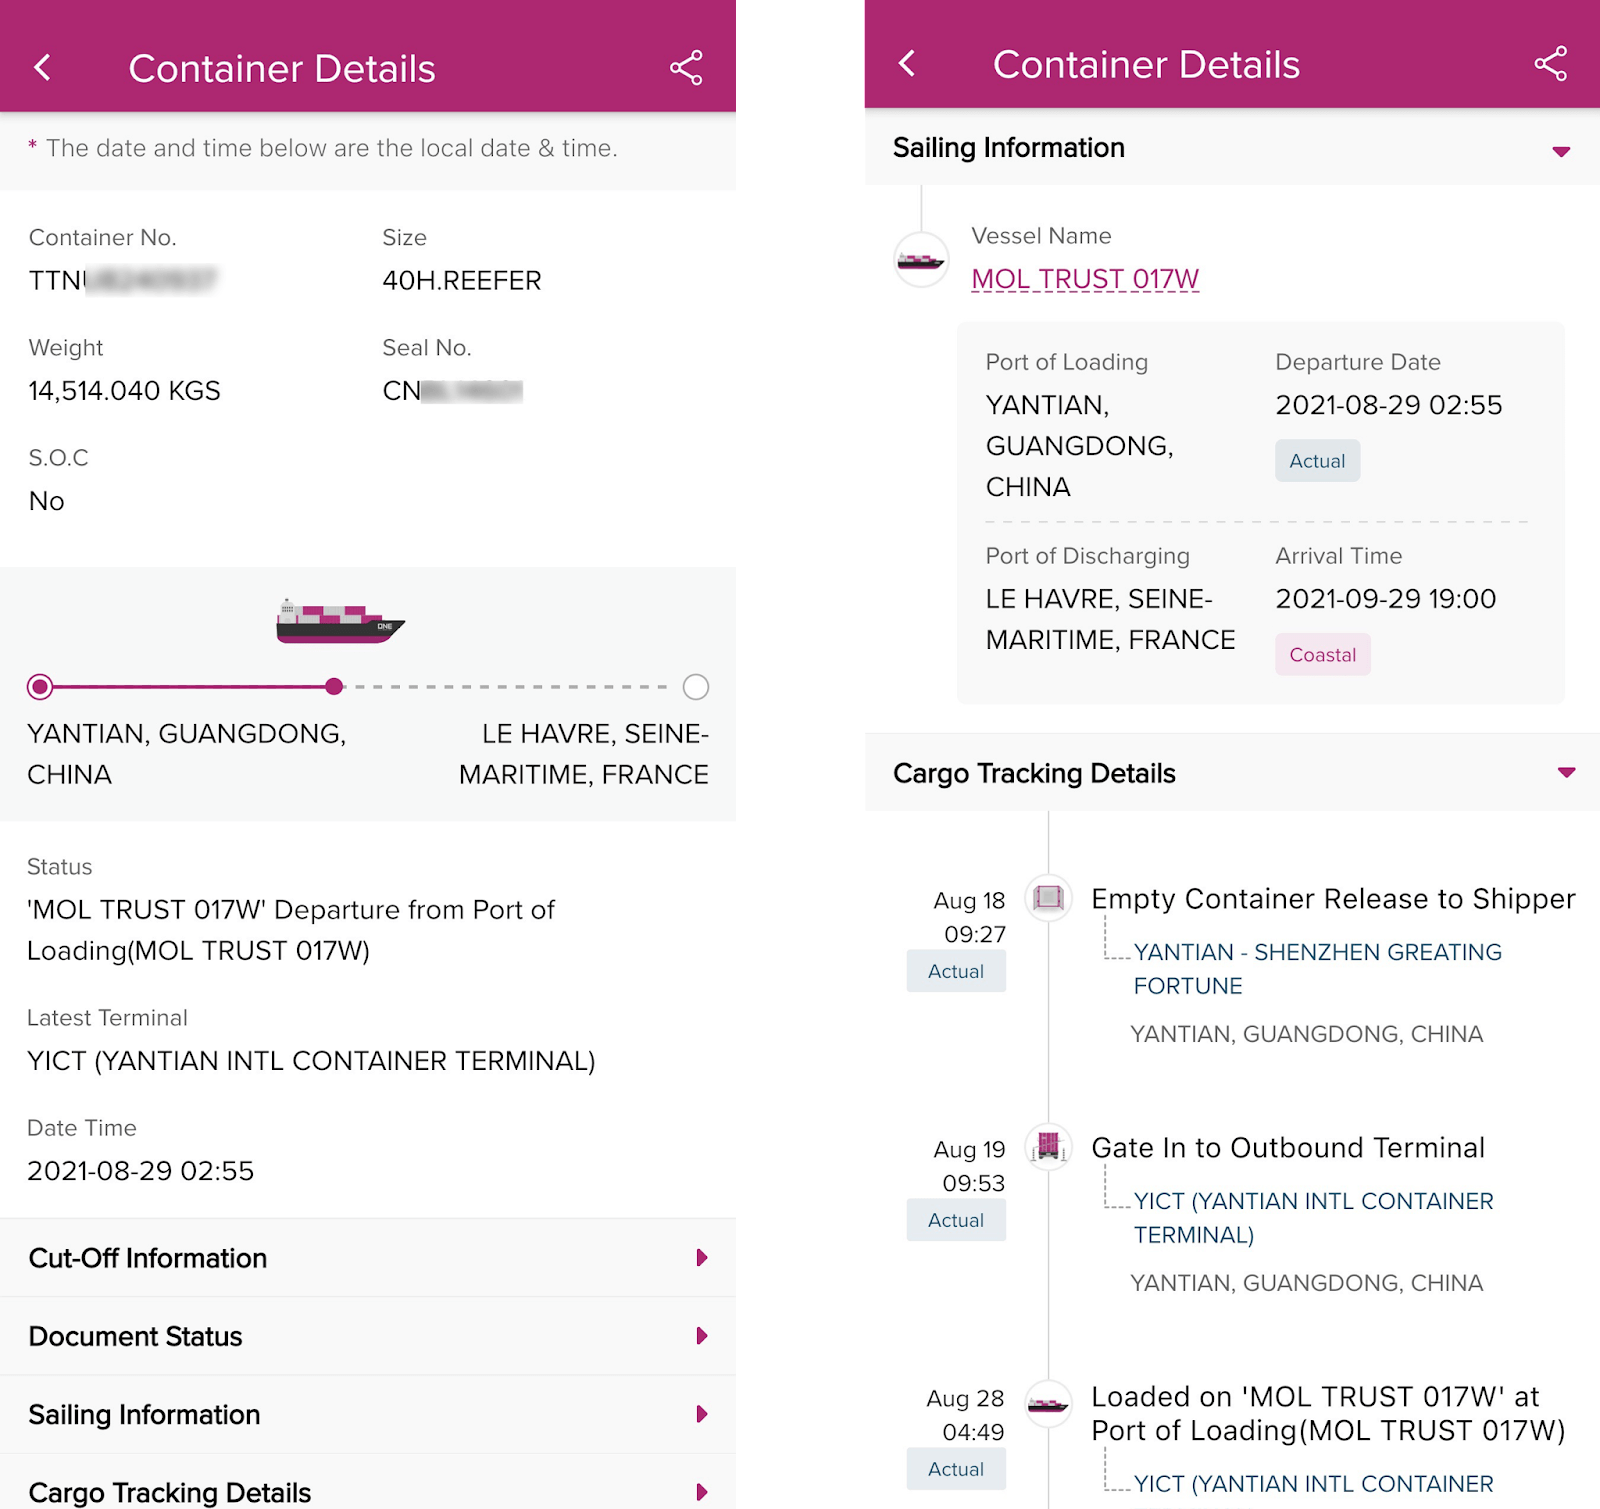Tap the Actual tag on the Aug 18 event
Viewport: 1600px width, 1509px height.
point(955,970)
